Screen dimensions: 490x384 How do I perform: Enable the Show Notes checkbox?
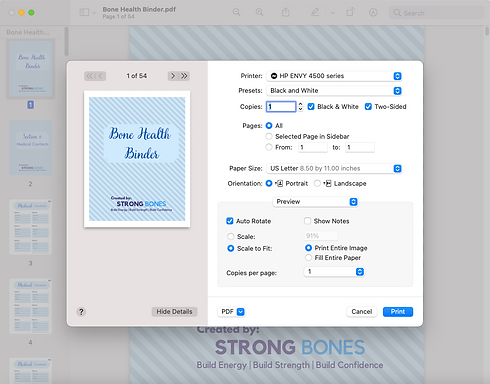(x=307, y=221)
